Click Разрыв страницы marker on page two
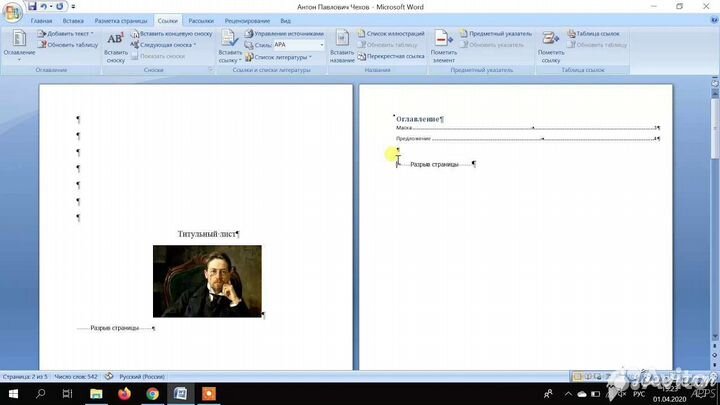720x405 pixels. (434, 164)
